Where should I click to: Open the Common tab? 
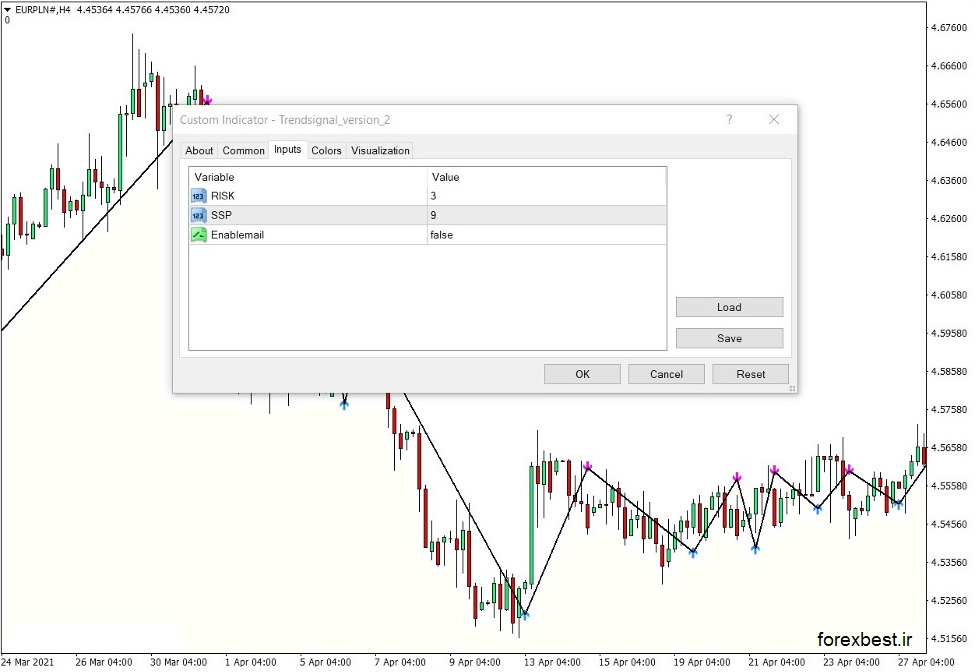tap(243, 151)
